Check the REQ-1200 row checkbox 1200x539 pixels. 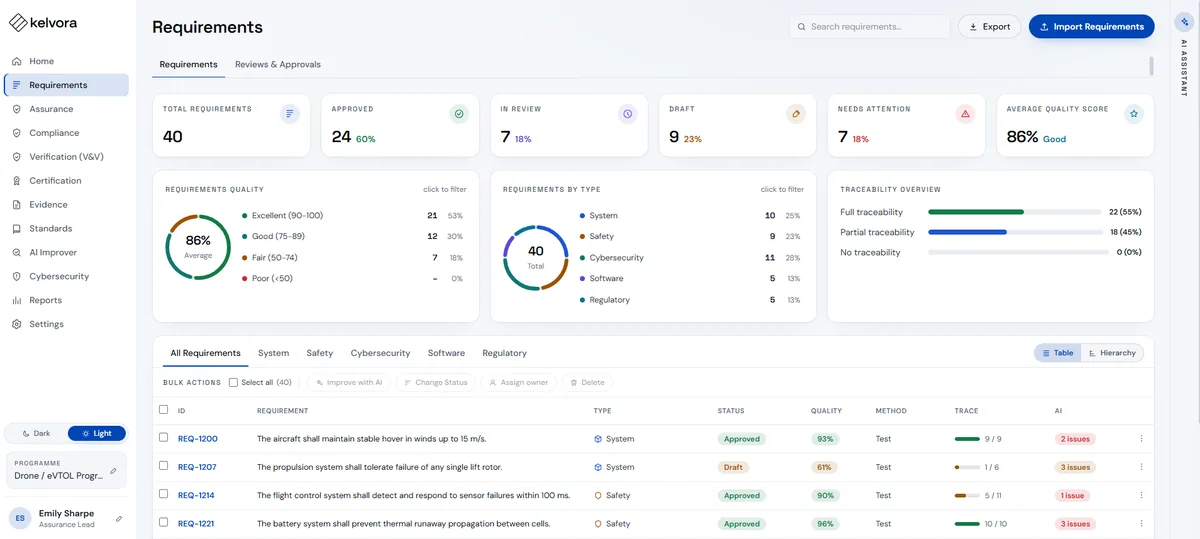pyautogui.click(x=164, y=438)
